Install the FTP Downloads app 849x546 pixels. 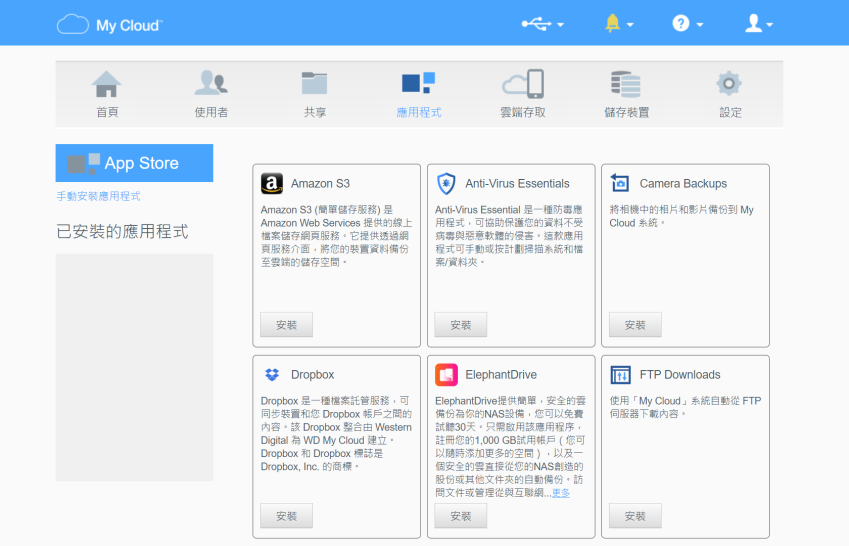click(635, 516)
